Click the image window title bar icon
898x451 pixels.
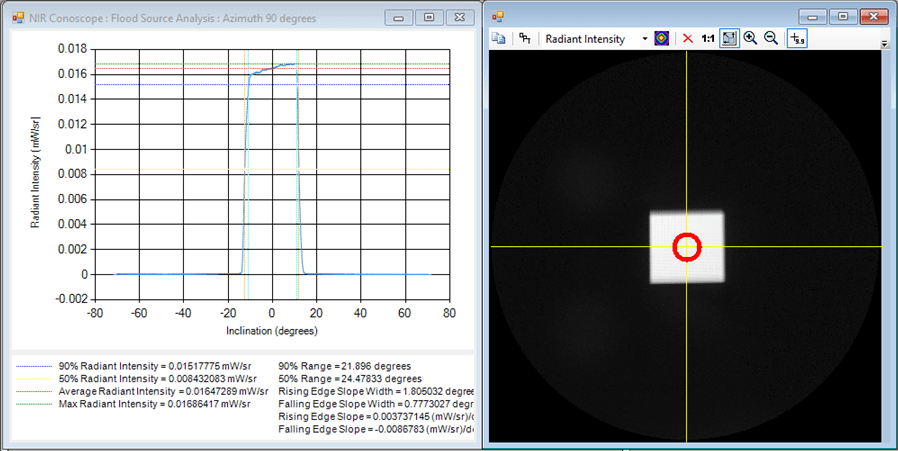pyautogui.click(x=498, y=18)
